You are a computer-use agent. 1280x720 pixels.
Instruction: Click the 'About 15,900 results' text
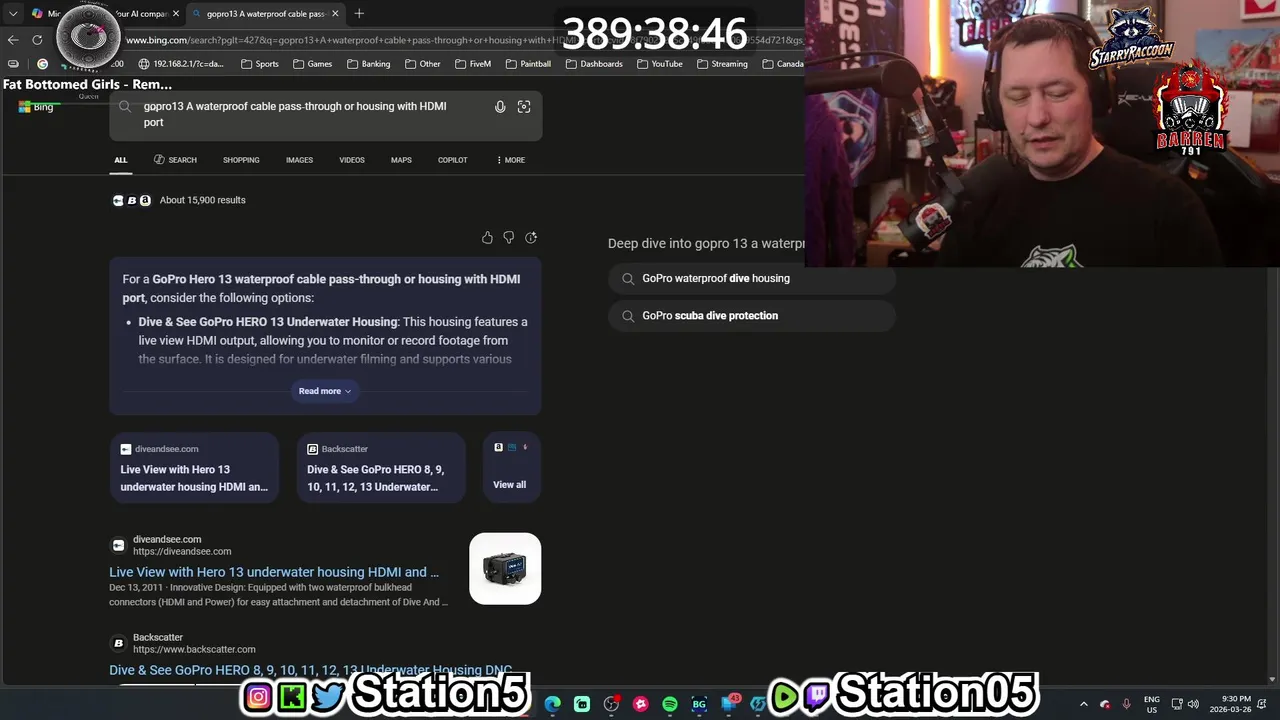203,200
